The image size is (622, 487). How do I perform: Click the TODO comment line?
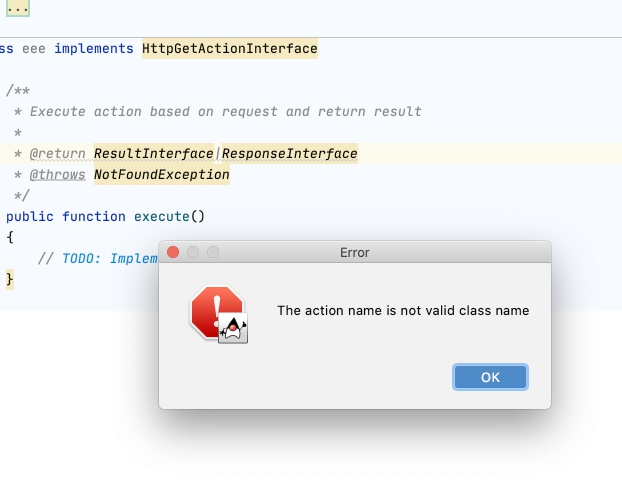pos(98,259)
